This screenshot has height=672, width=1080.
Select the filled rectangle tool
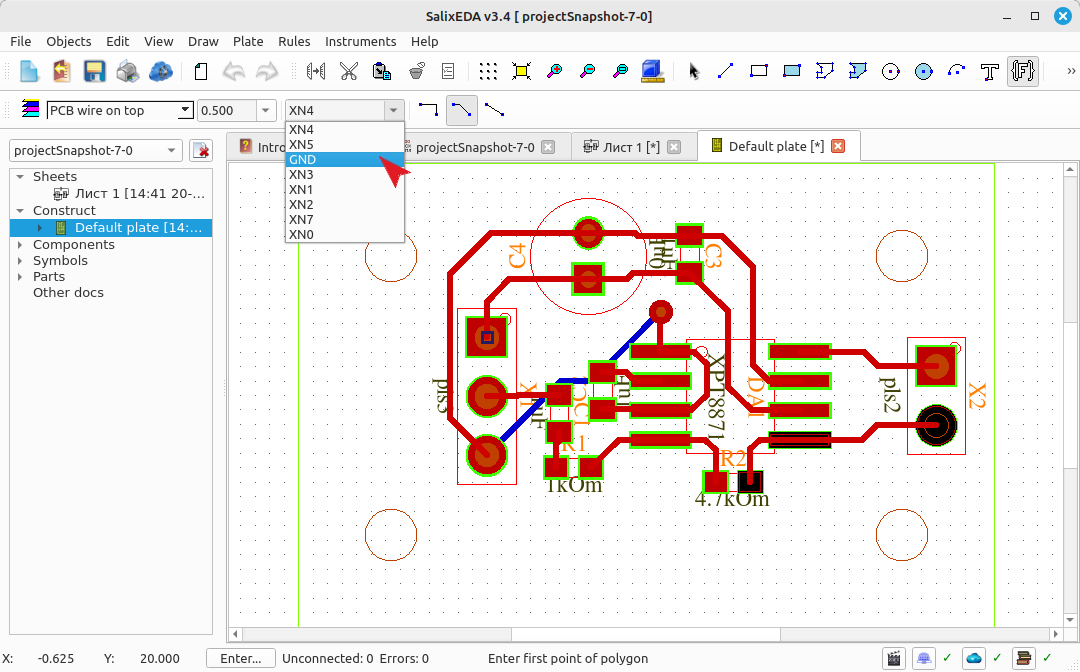[x=791, y=71]
